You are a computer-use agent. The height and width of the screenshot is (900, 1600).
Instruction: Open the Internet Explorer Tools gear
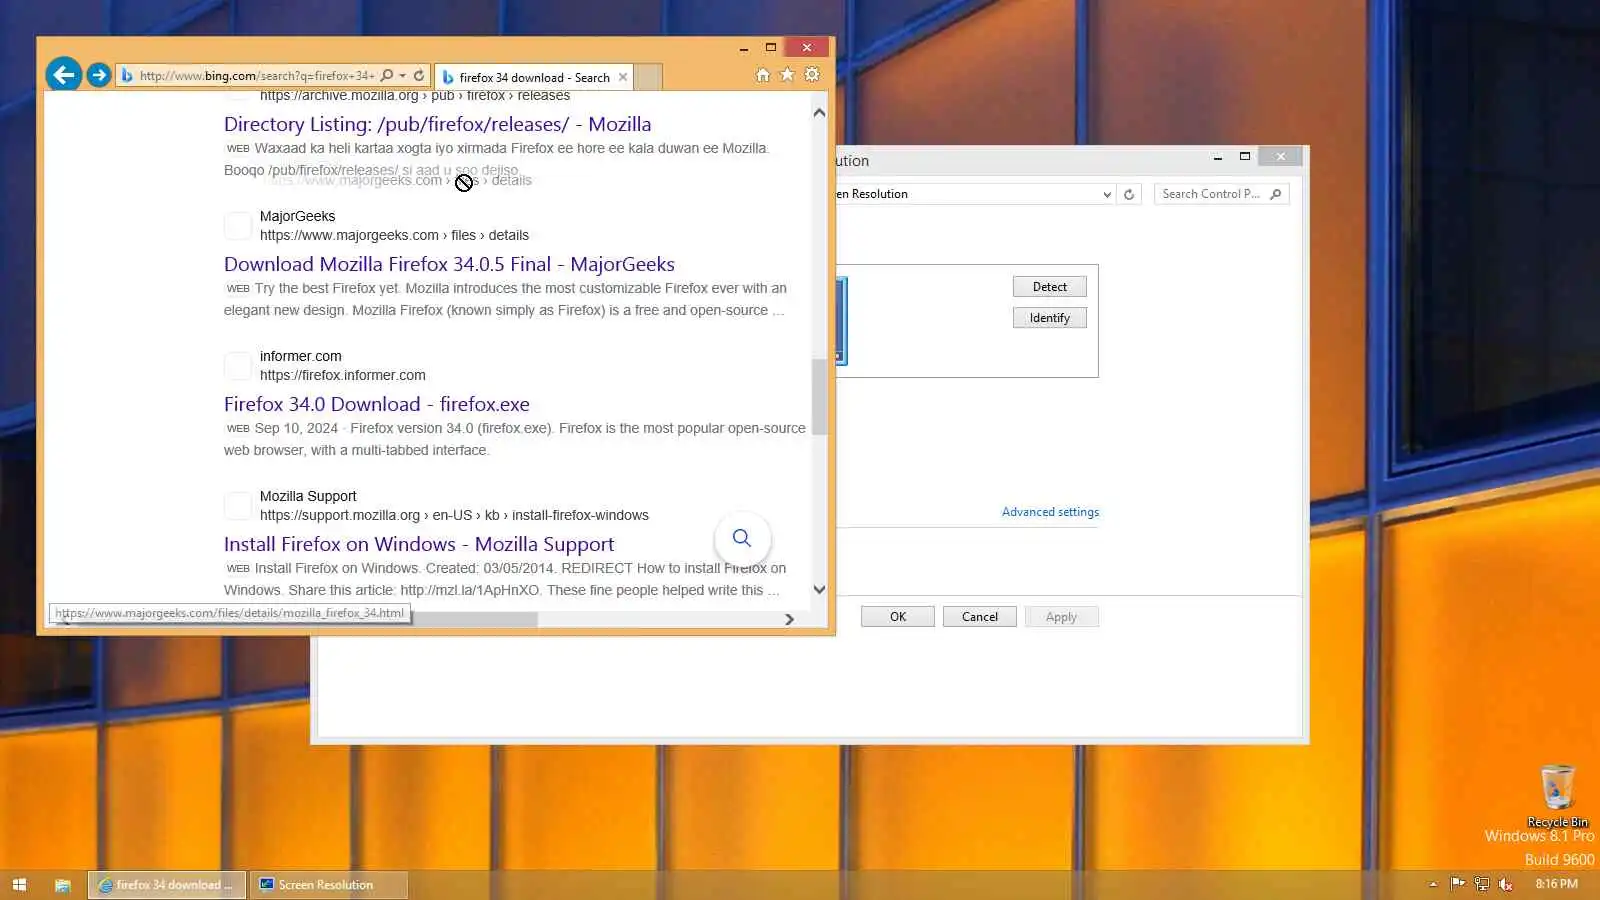(812, 75)
